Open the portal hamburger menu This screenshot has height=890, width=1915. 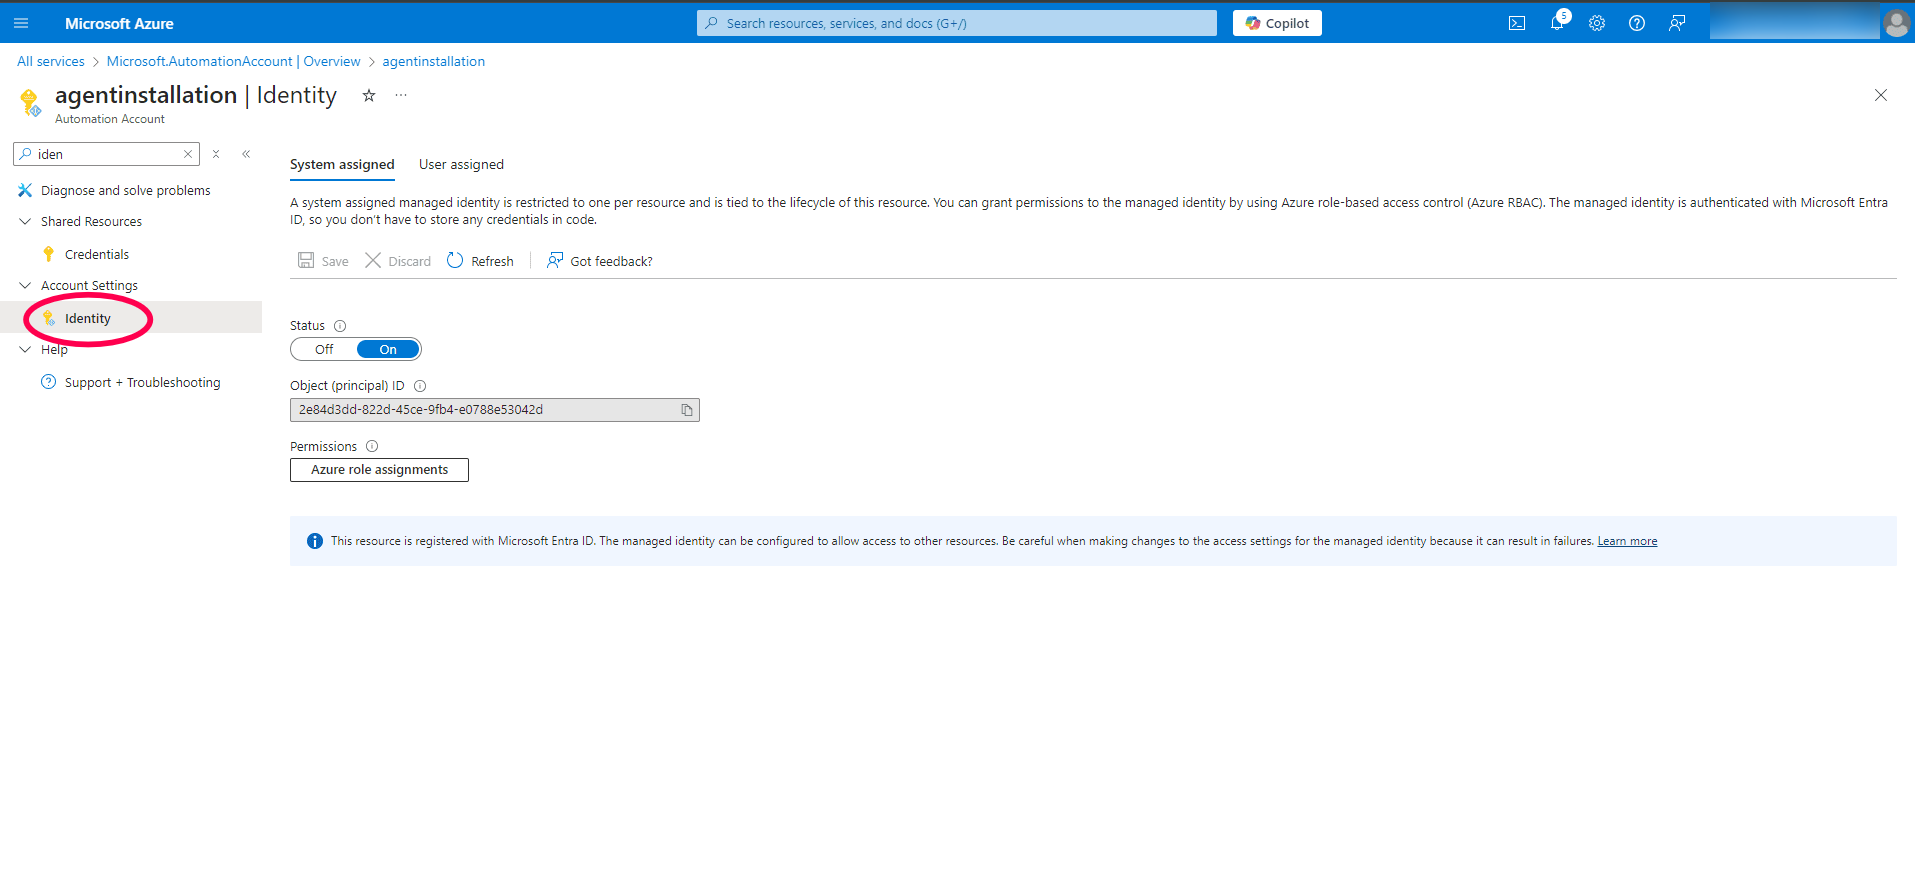pyautogui.click(x=21, y=23)
